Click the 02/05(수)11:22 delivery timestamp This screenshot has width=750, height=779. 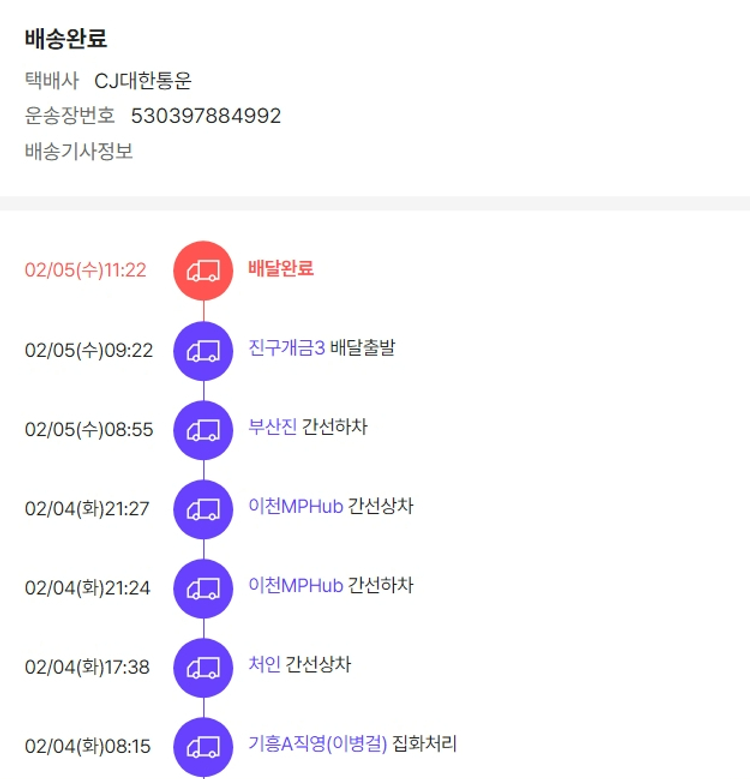pyautogui.click(x=86, y=270)
